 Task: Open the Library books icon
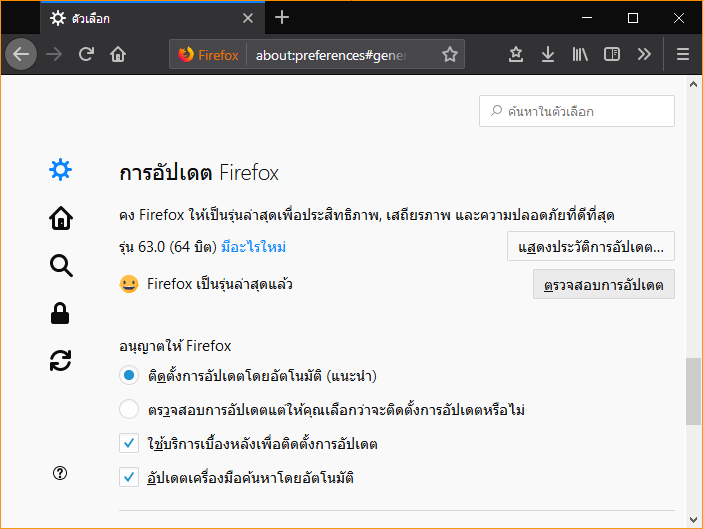tap(580, 54)
